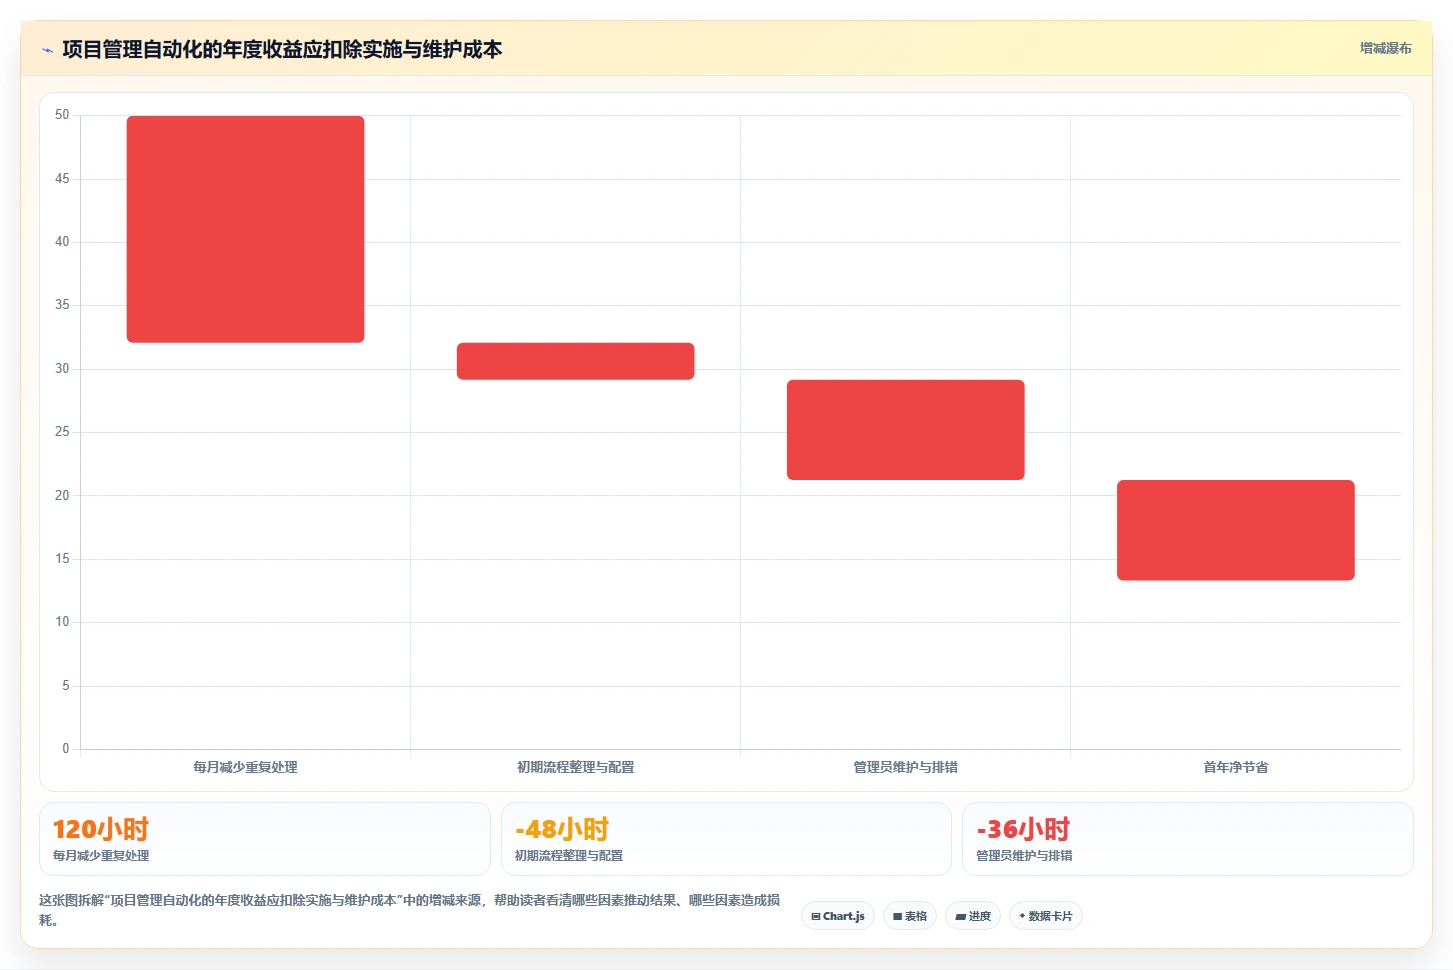Click the y-axis value 25

(62, 432)
